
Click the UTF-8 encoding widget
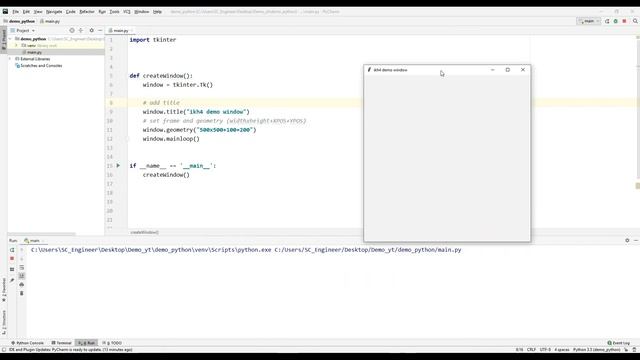pyautogui.click(x=545, y=350)
